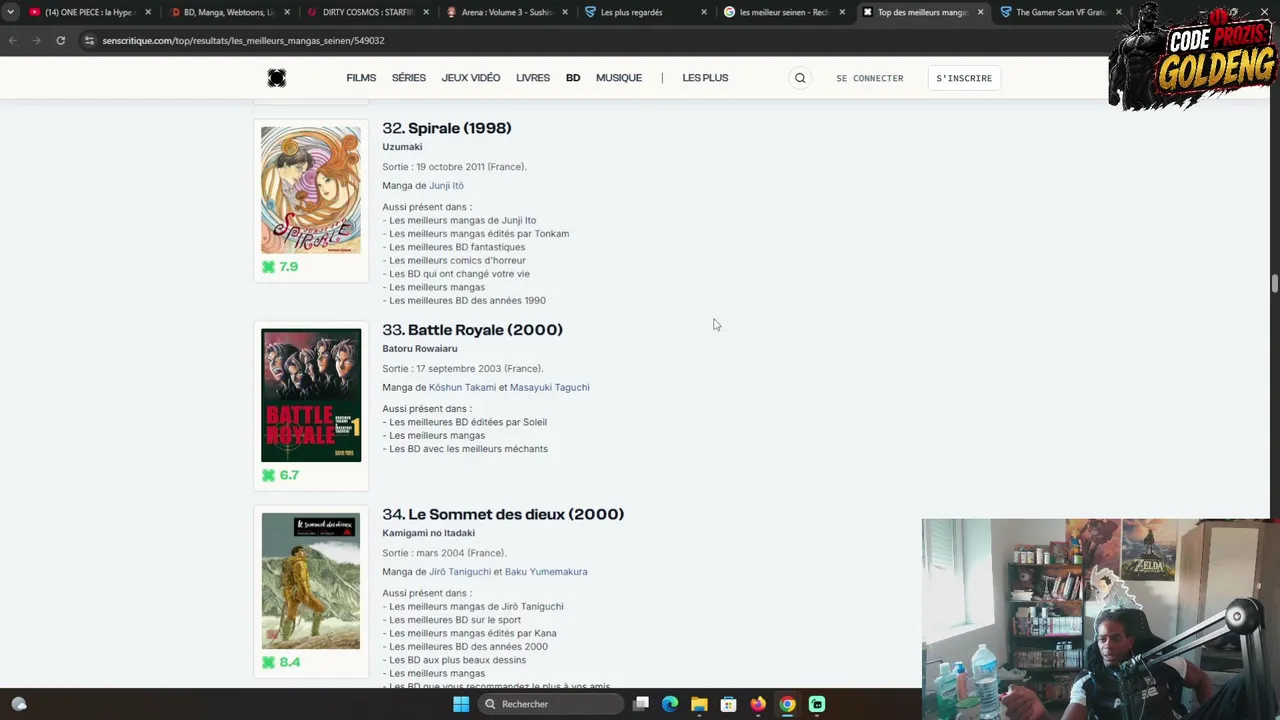This screenshot has height=720, width=1280.
Task: Expand the tab search dropdown arrow
Action: point(10,12)
